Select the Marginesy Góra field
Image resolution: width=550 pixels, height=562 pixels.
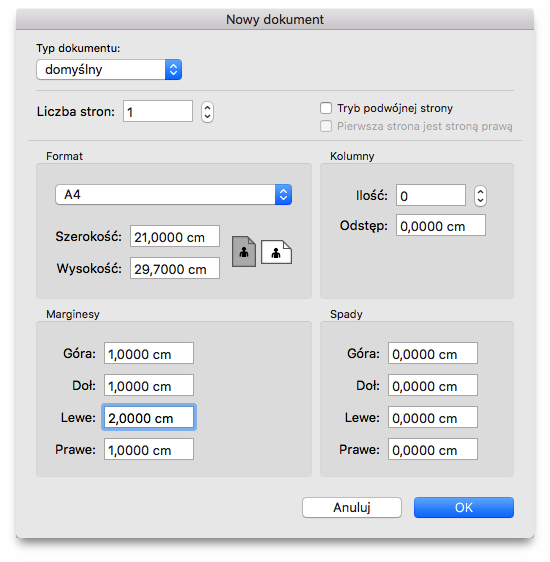[149, 353]
